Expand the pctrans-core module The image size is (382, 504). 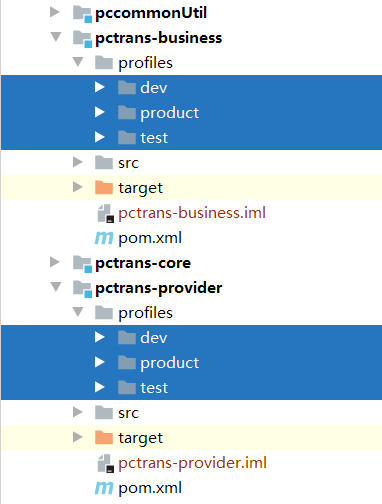(55, 262)
